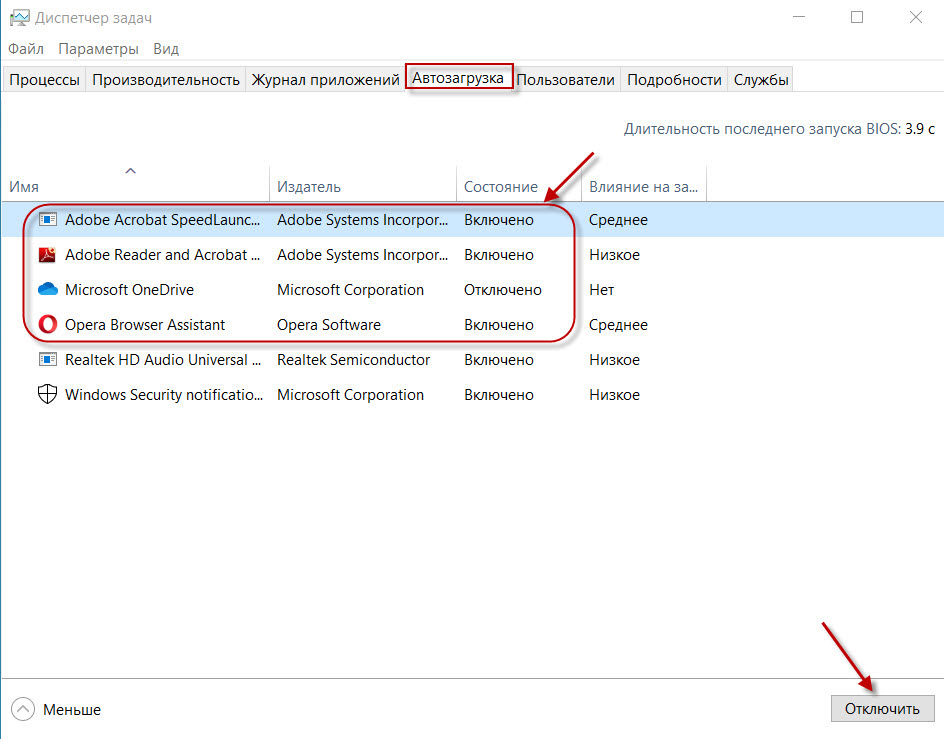Click the Microsoft OneDrive cloud icon
Screen dimensions: 944x739
tap(48, 290)
